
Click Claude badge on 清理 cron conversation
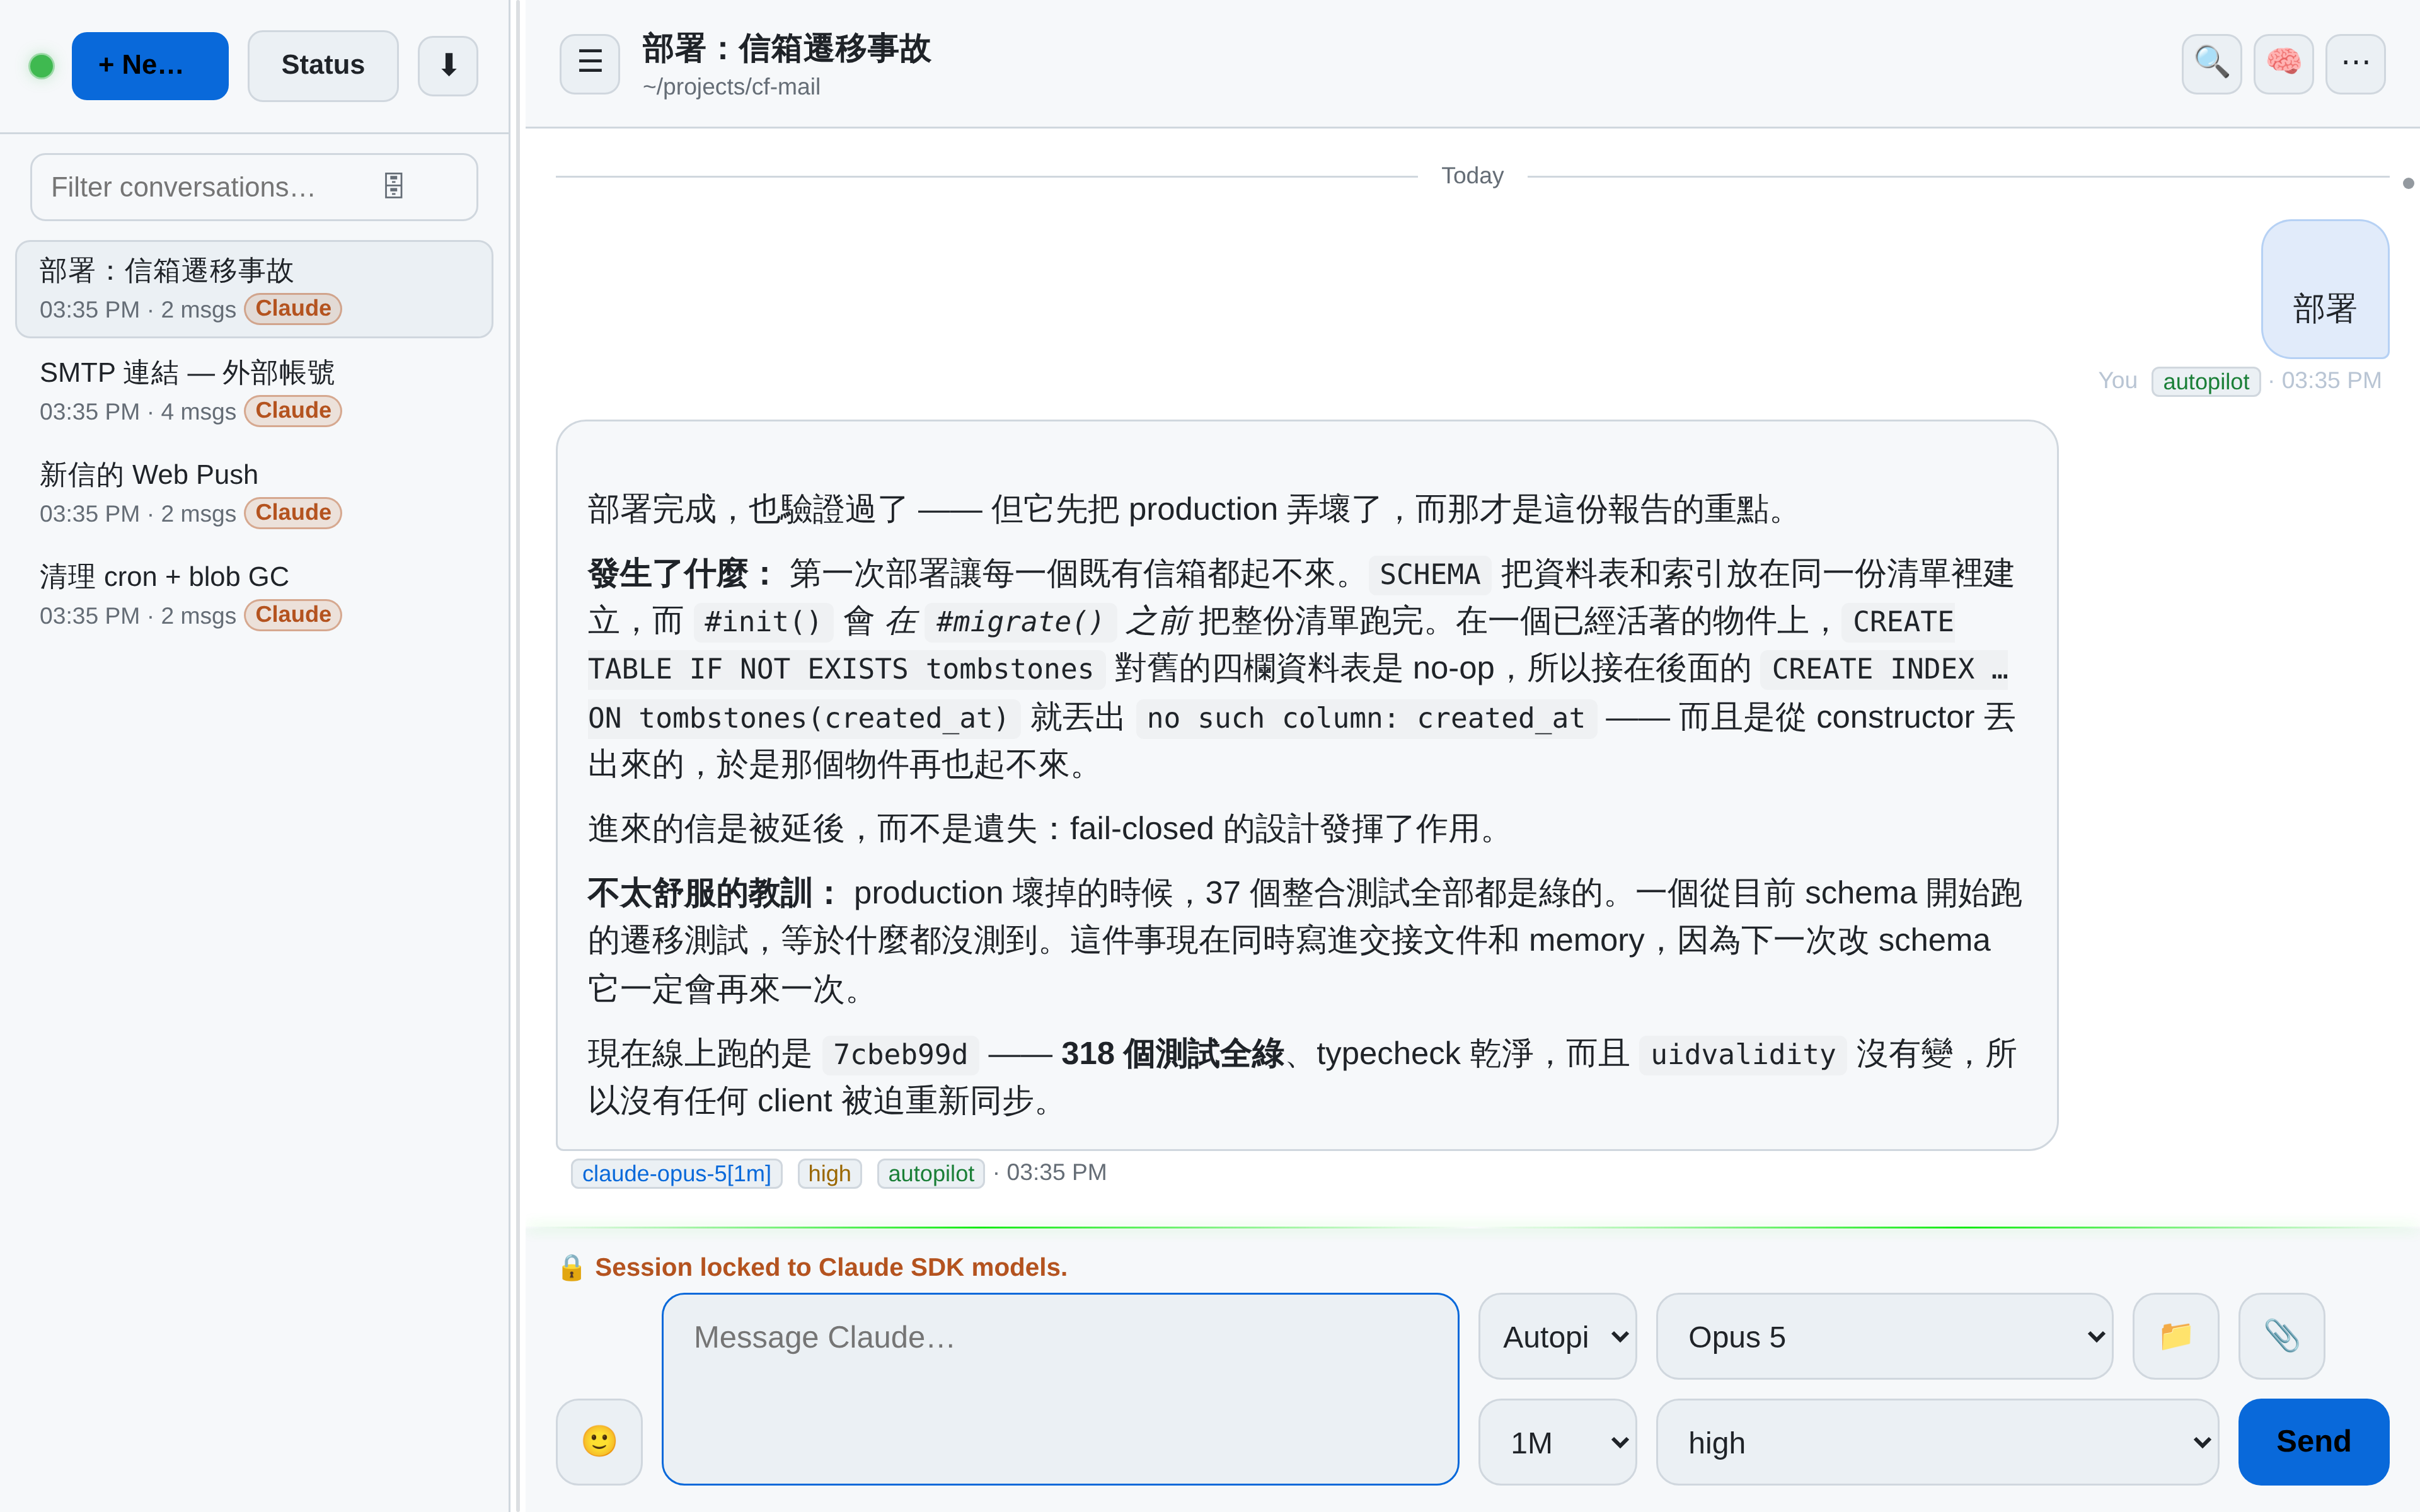(x=293, y=615)
